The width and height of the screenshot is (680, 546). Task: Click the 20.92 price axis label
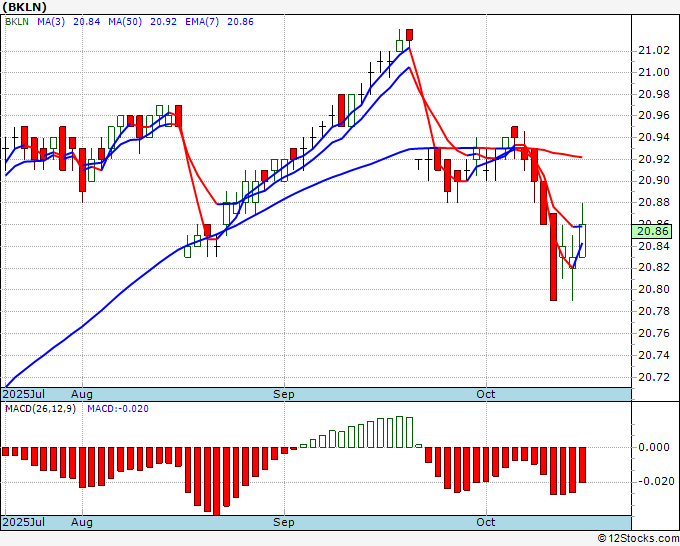tap(654, 159)
